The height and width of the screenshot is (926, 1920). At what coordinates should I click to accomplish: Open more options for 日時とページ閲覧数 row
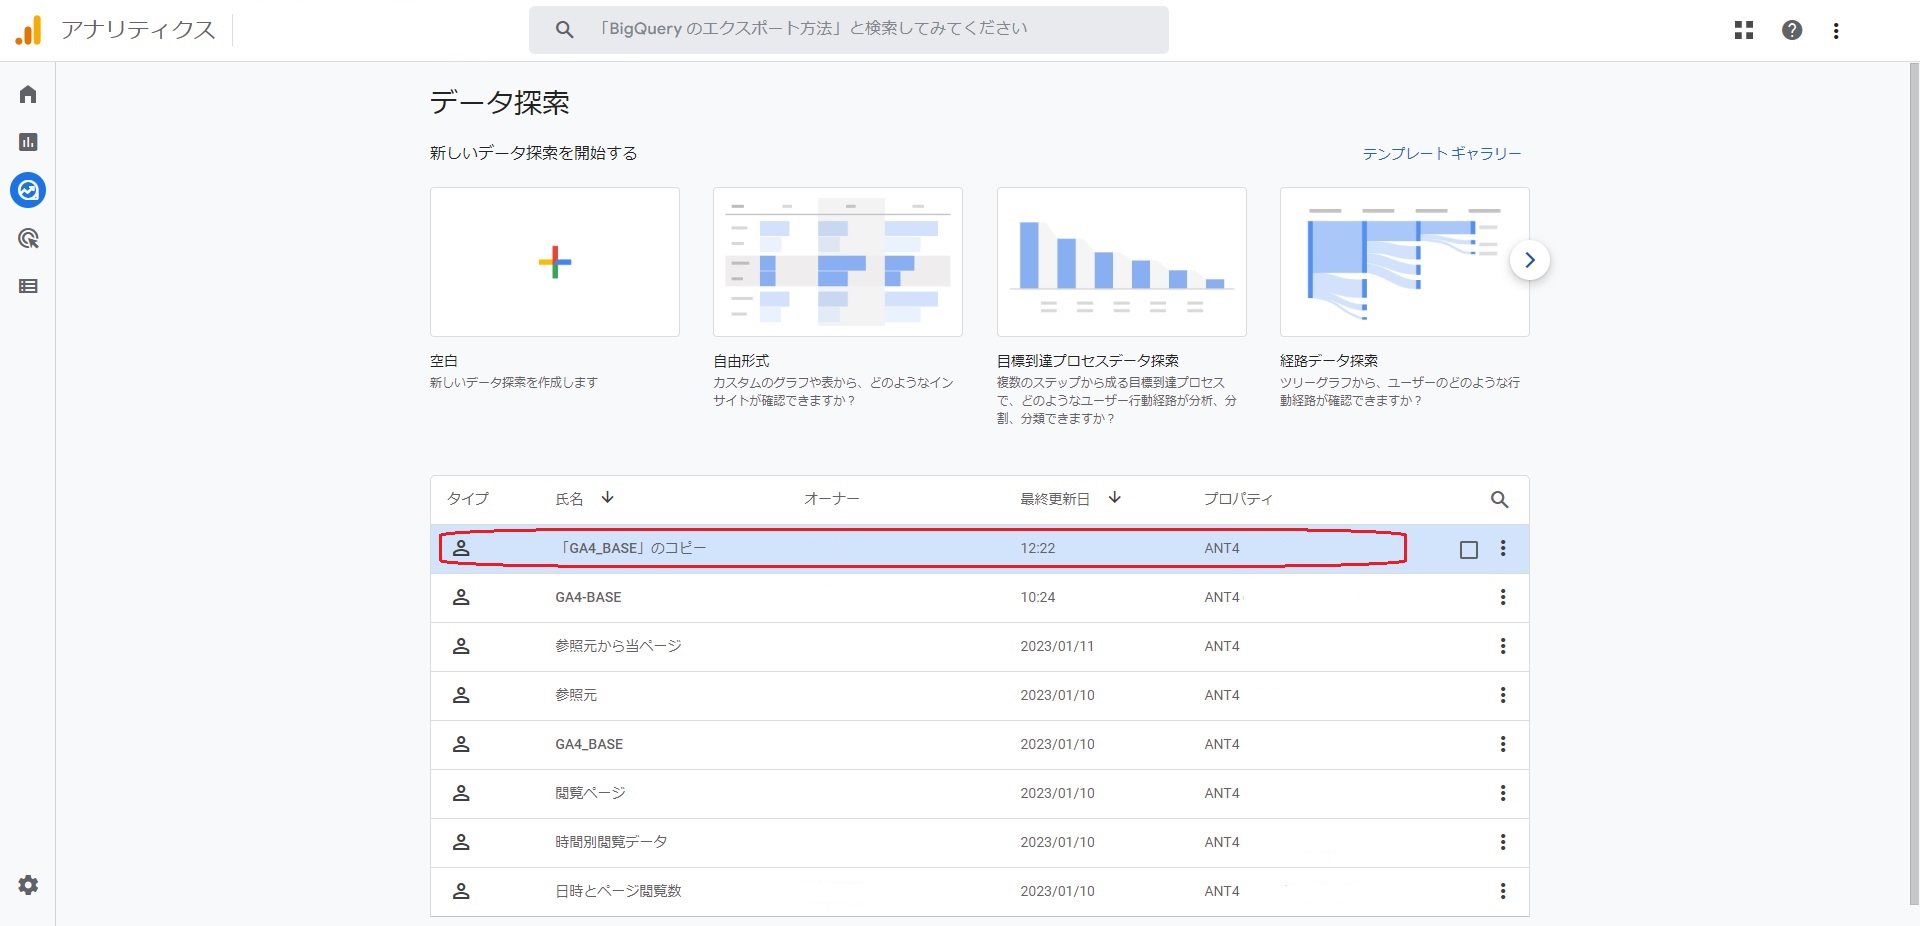pos(1503,891)
